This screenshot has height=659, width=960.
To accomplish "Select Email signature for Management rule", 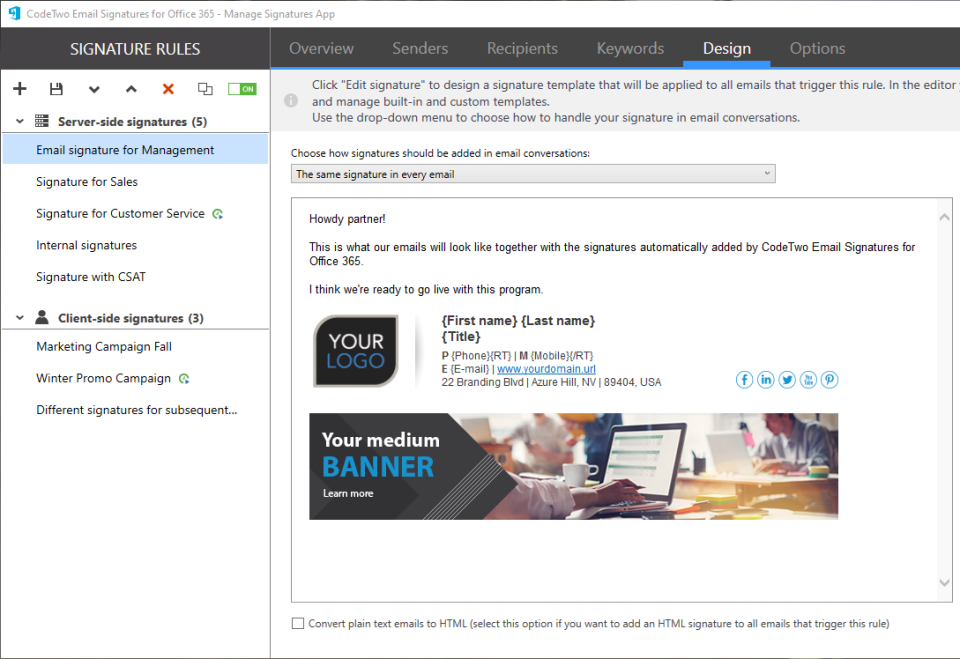I will coord(135,149).
